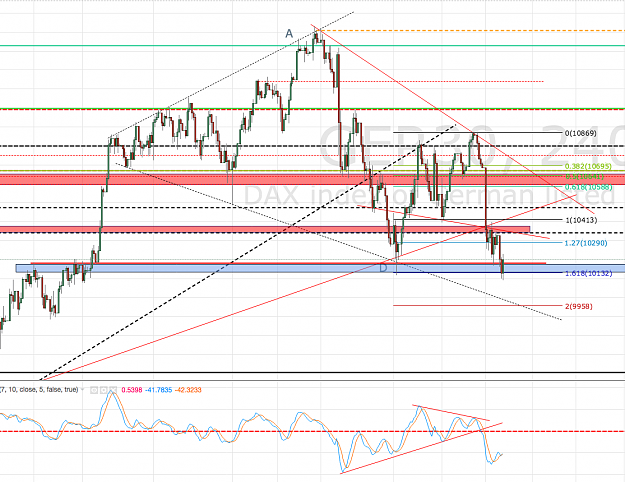Click Fibonacci label 0.382(10695)
Screen dimensions: 625x482
click(x=588, y=166)
